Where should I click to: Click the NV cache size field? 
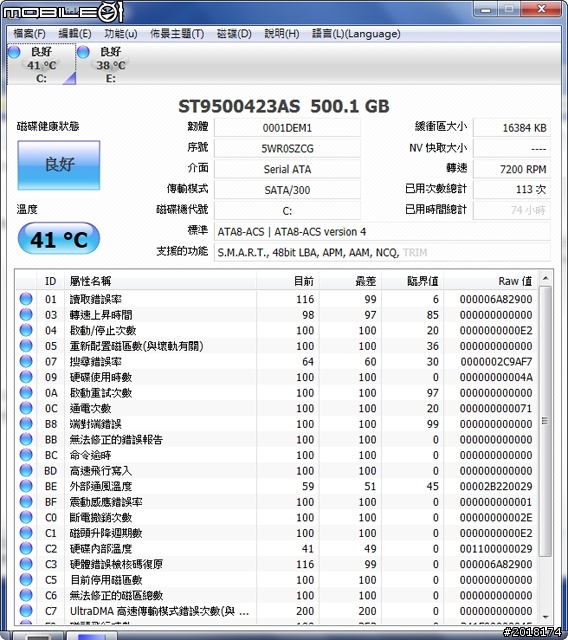(512, 149)
